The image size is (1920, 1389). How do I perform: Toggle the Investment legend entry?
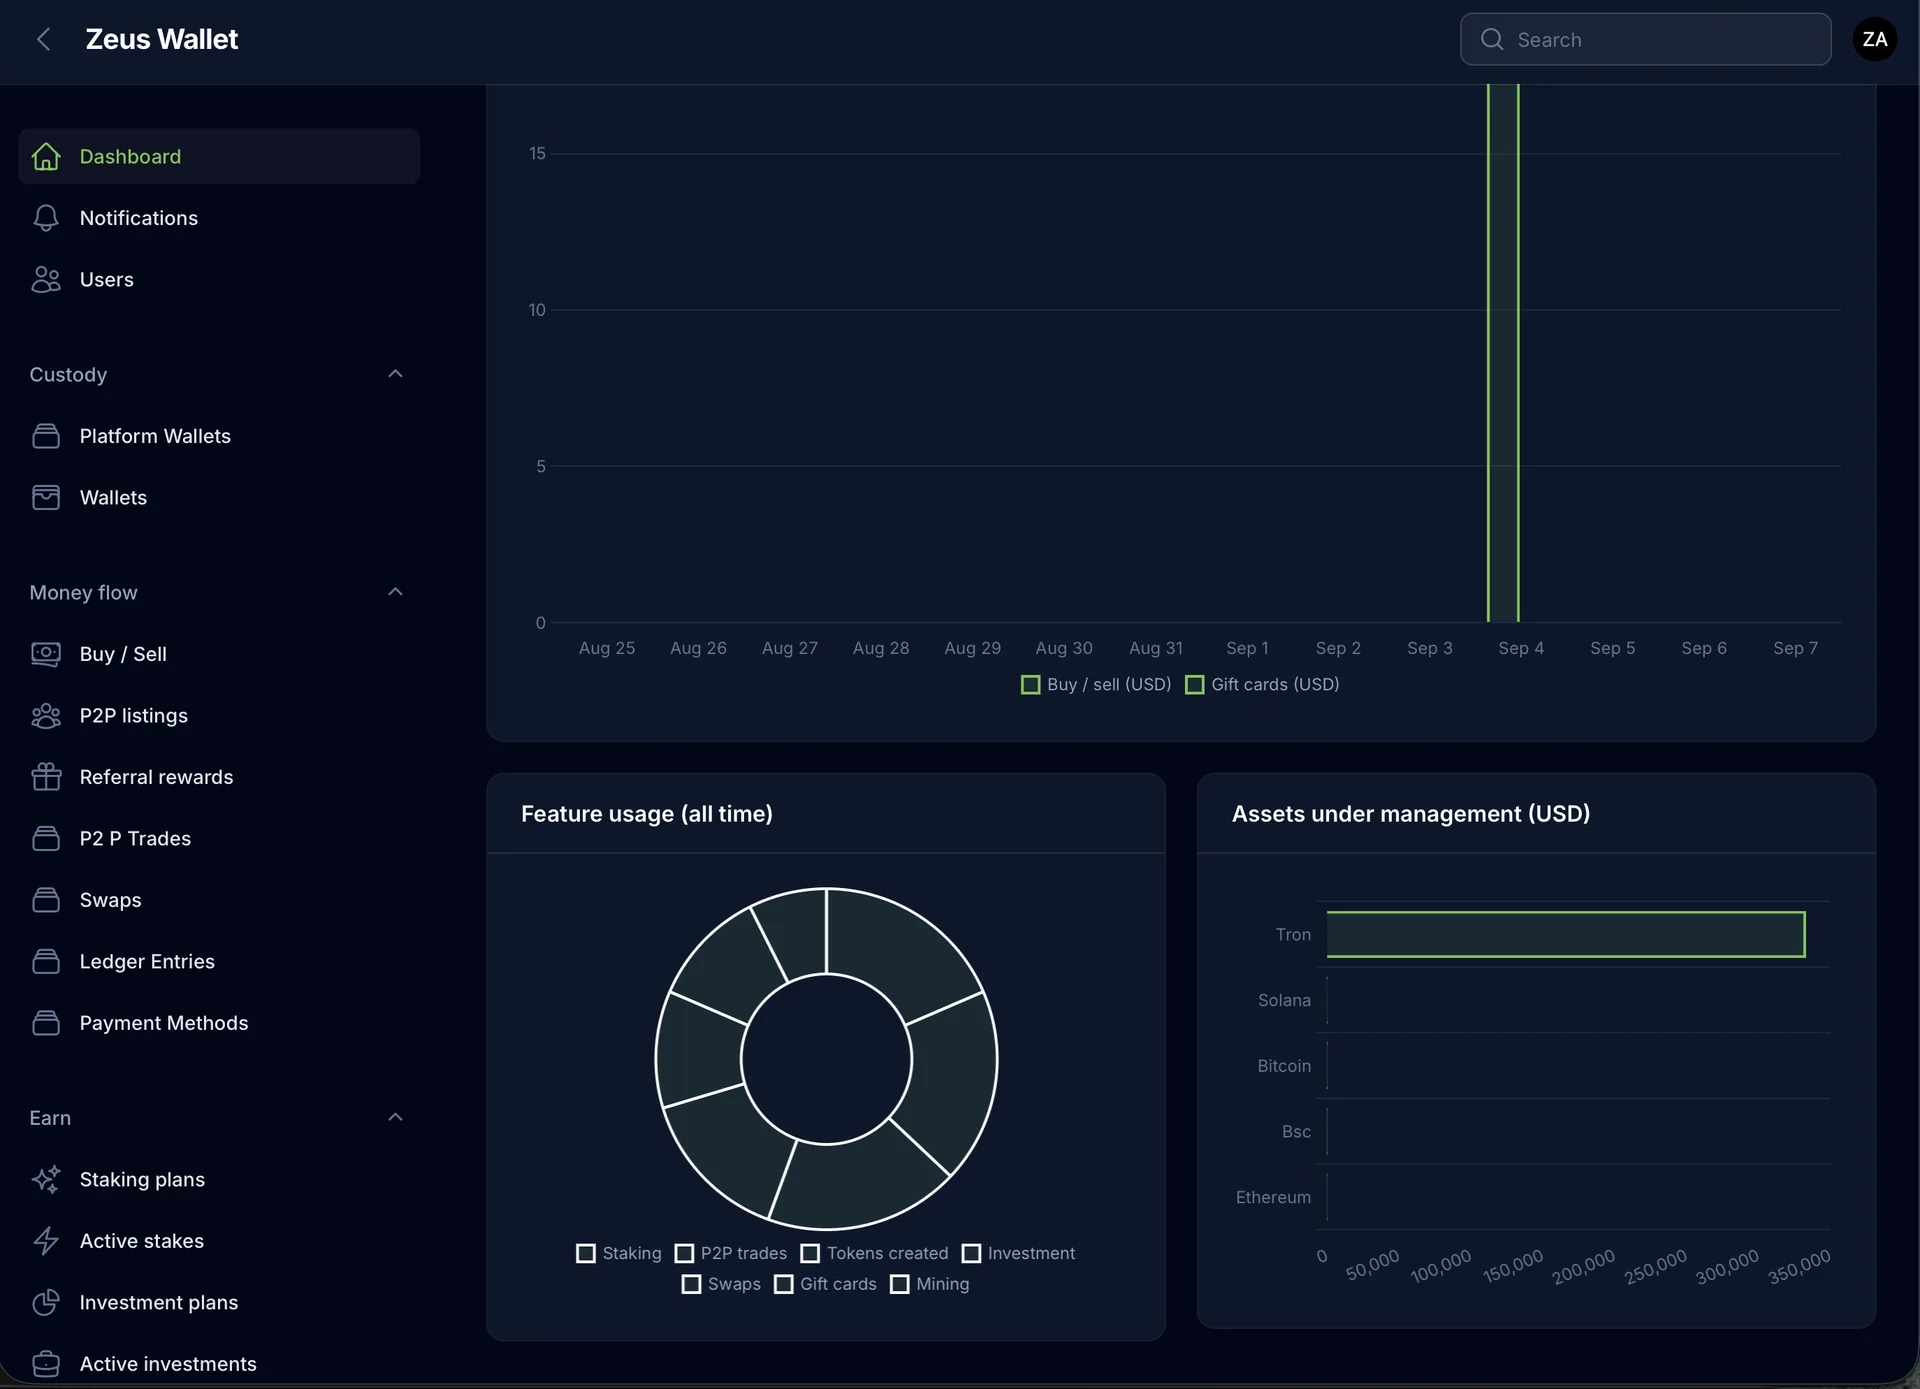click(1019, 1254)
